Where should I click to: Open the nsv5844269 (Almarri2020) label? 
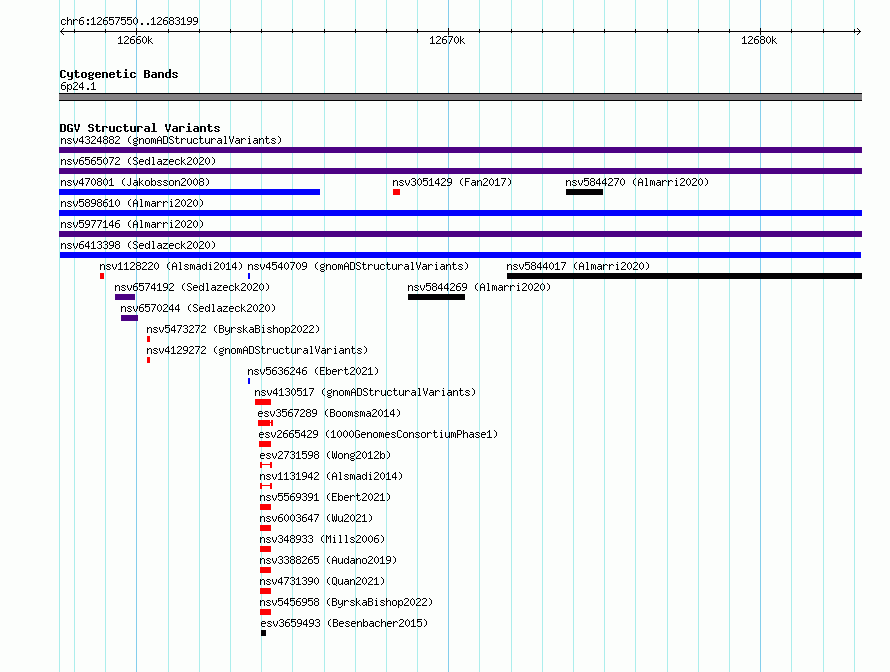click(479, 287)
